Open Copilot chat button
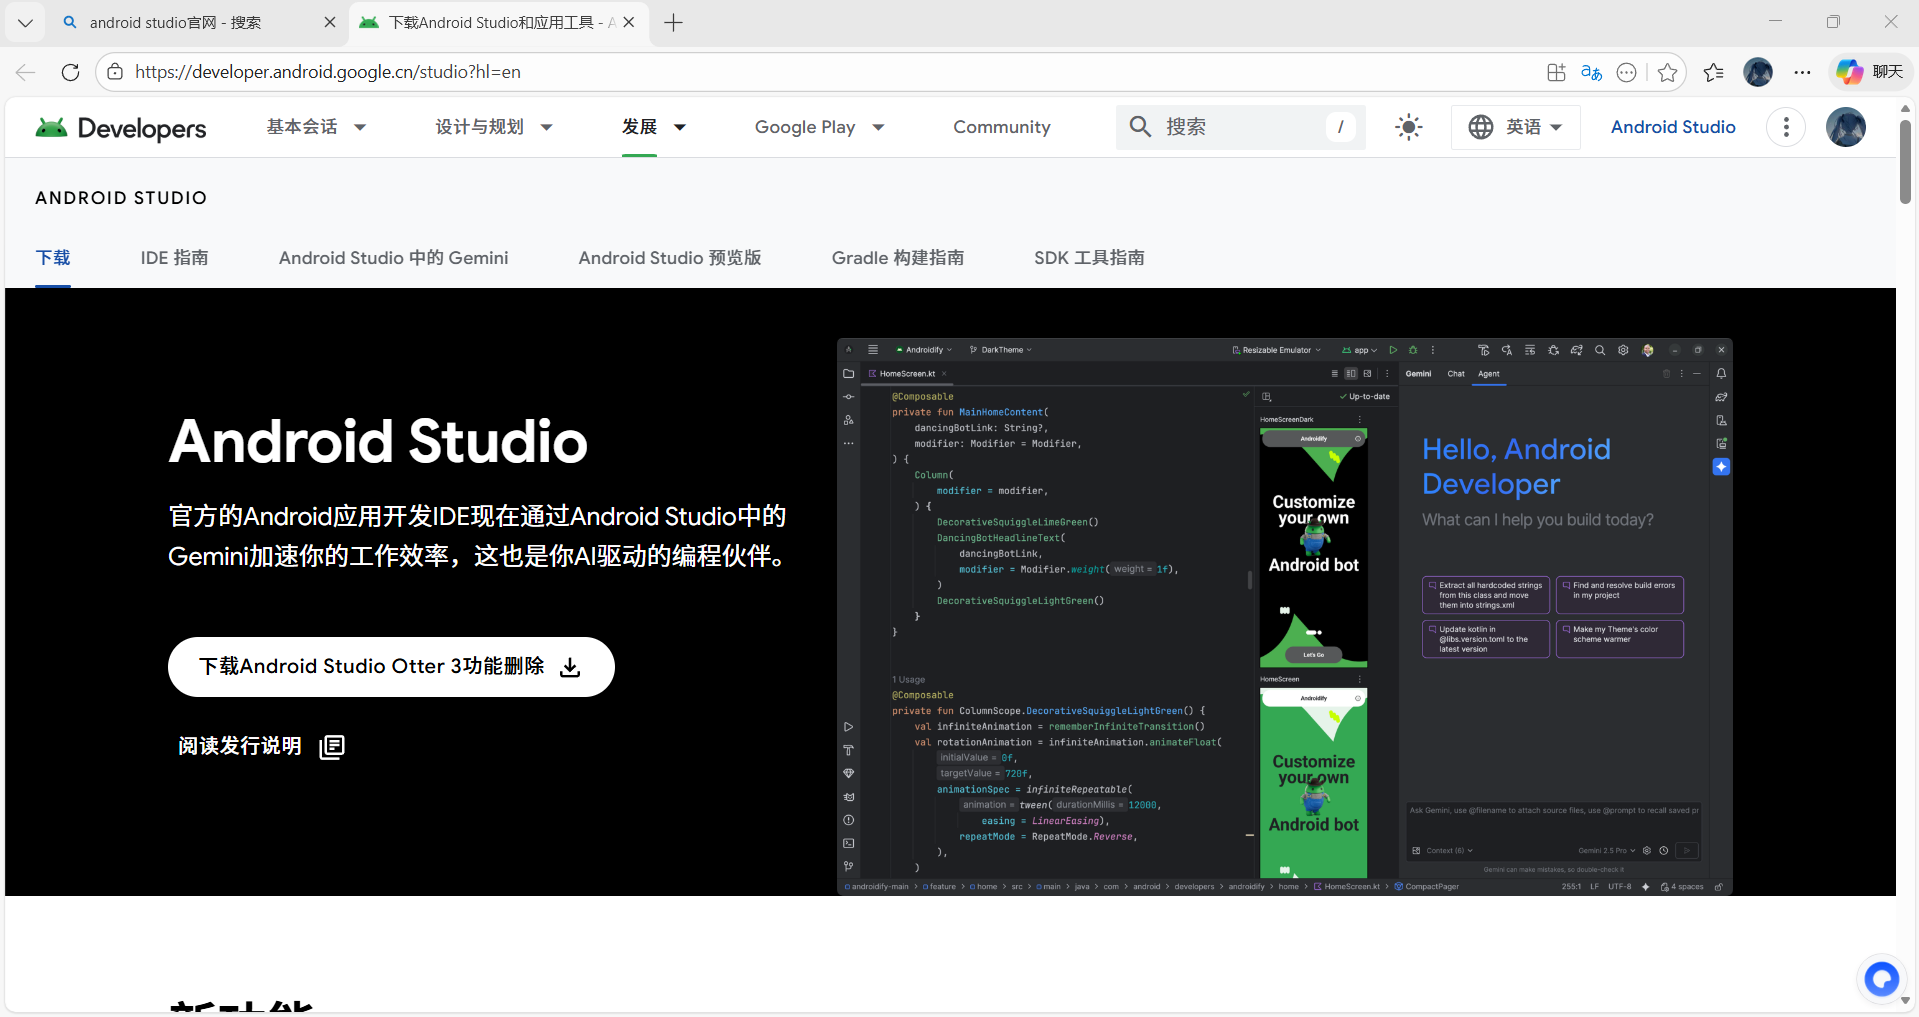This screenshot has width=1919, height=1017. (x=1870, y=72)
